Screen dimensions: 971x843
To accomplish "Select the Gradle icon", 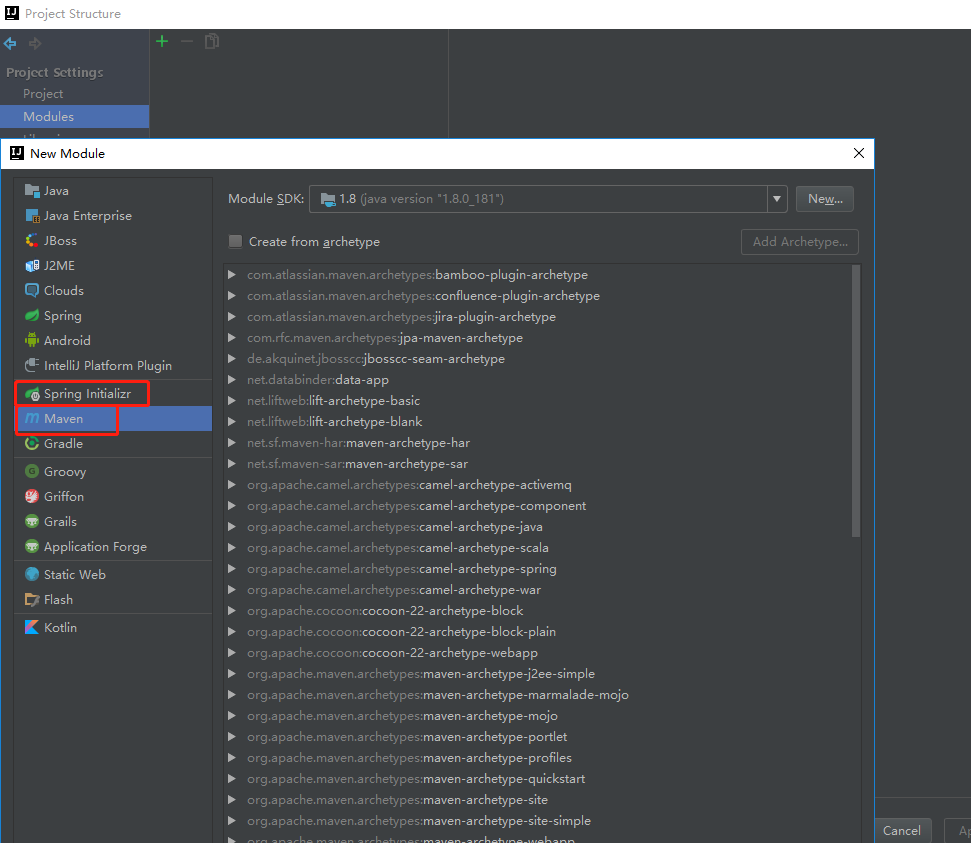I will click(x=32, y=443).
